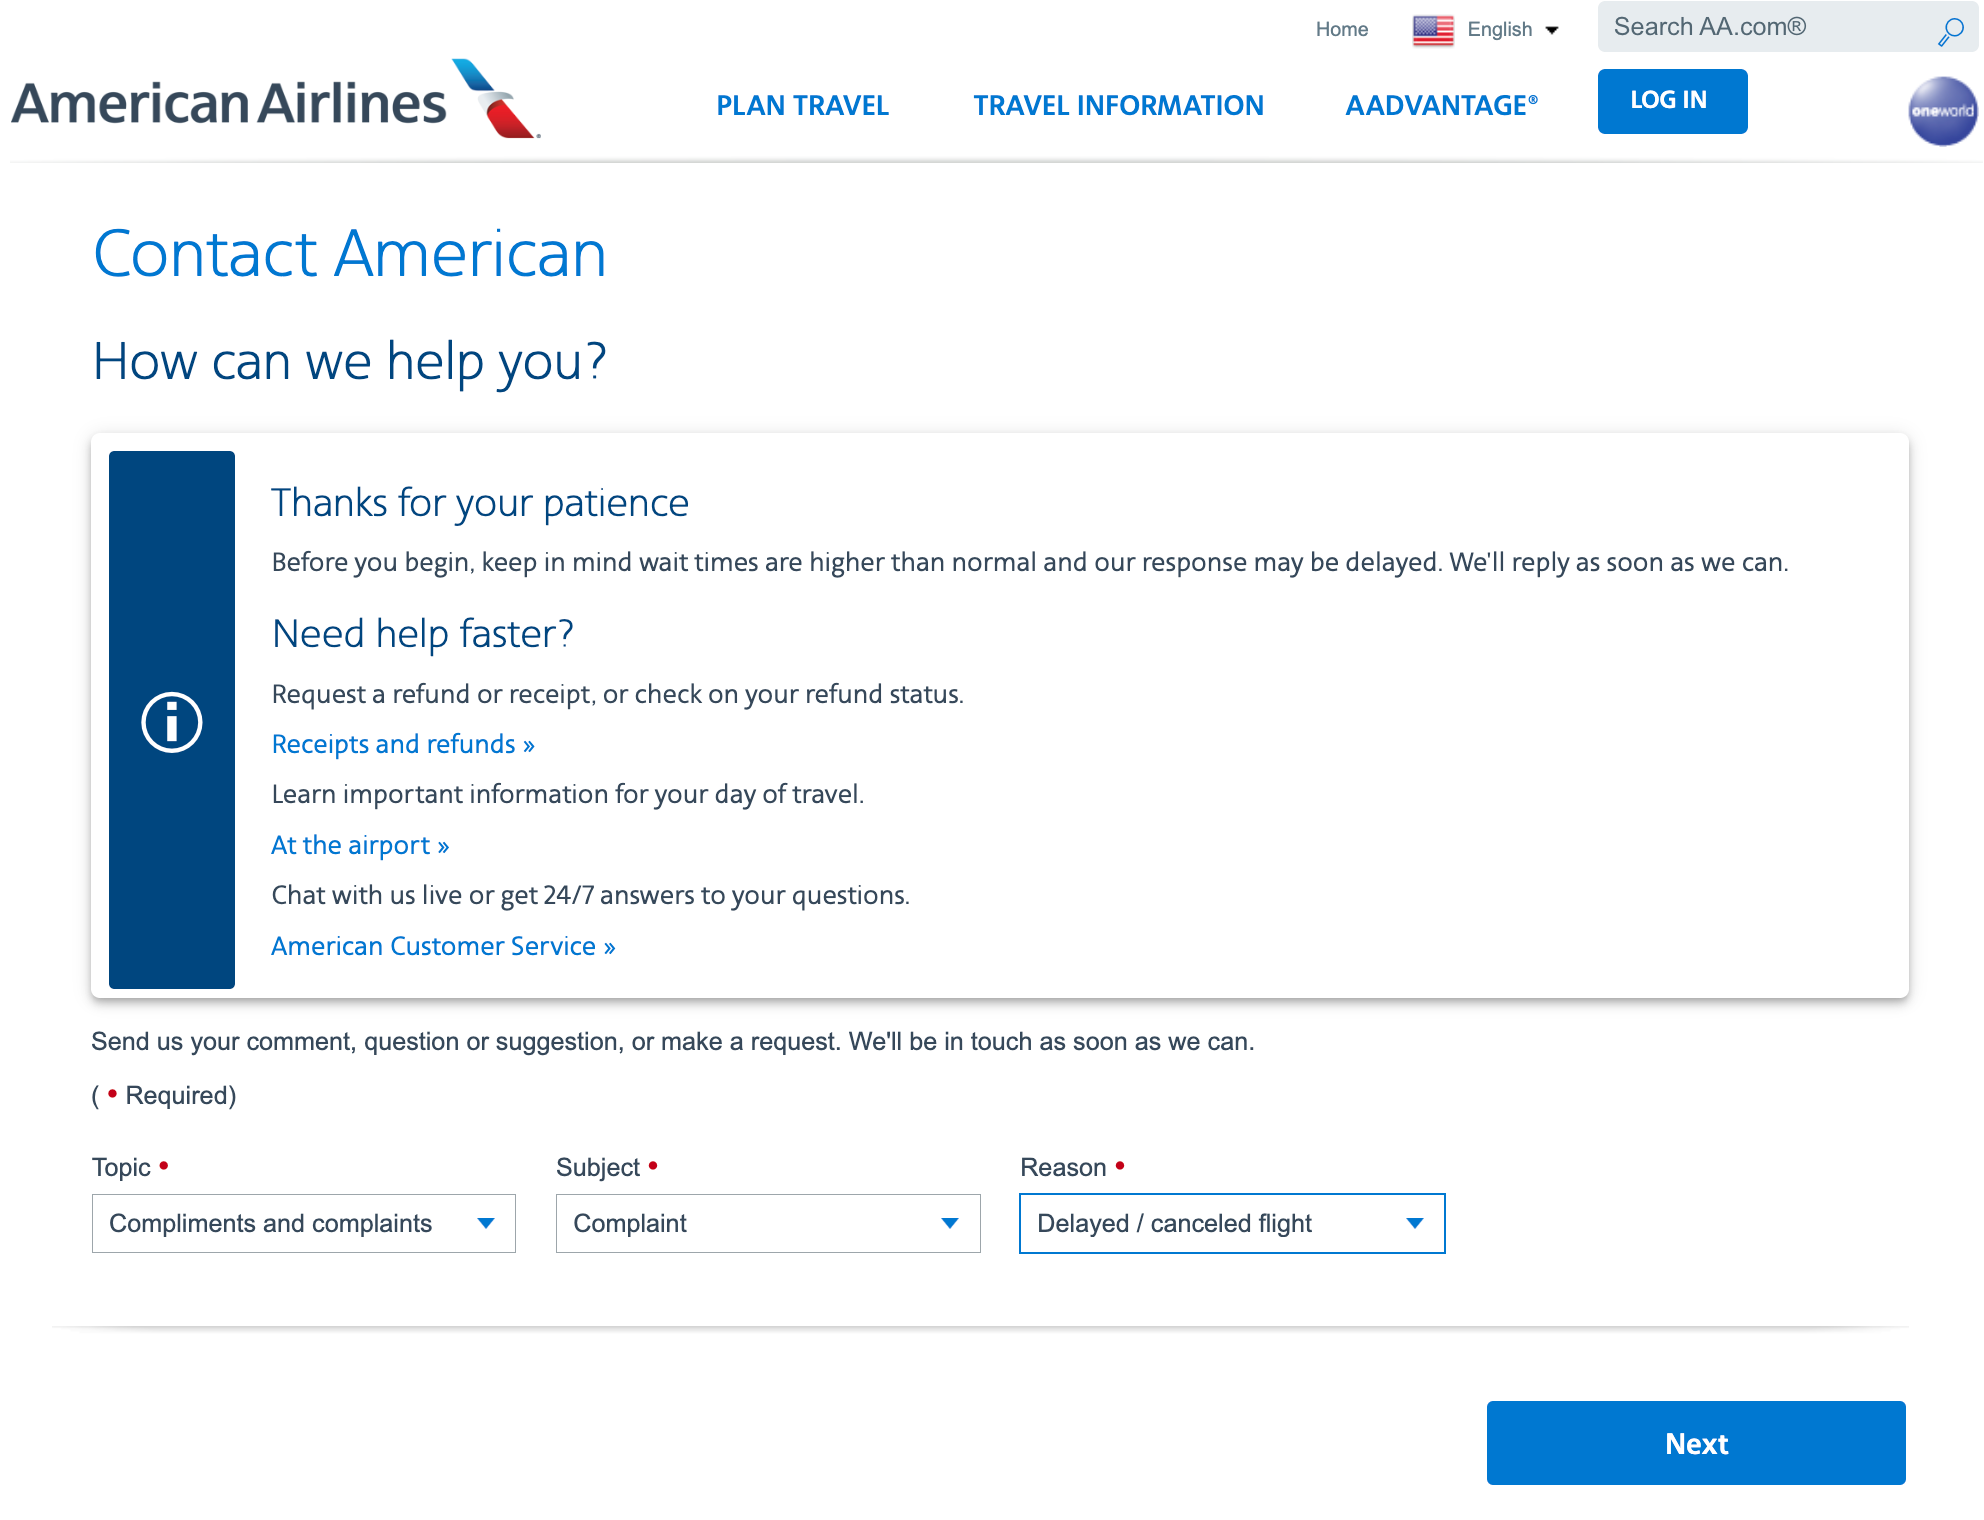This screenshot has width=1984, height=1520.
Task: Follow the At the airport link
Action: click(x=360, y=845)
